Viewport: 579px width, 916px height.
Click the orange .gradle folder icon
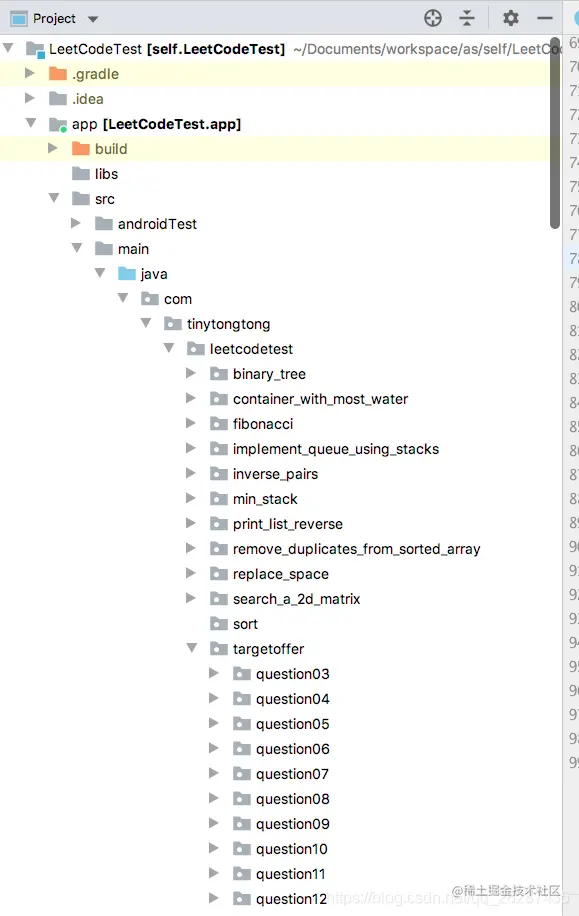click(x=58, y=74)
